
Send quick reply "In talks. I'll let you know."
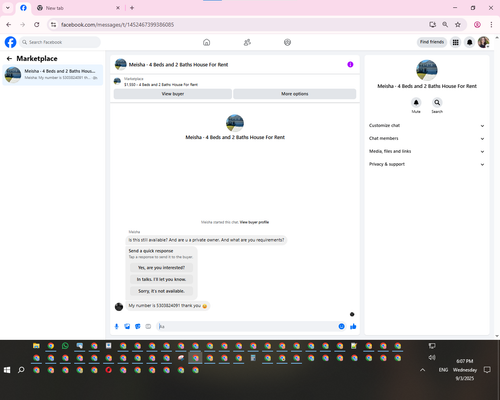tap(161, 279)
